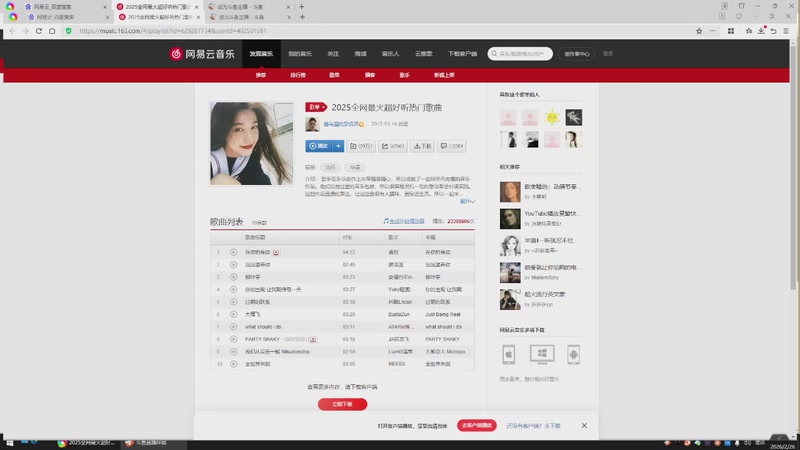Screen dimensions: 800x450
Task: Click red open-in-client play button
Action: pyautogui.click(x=477, y=426)
